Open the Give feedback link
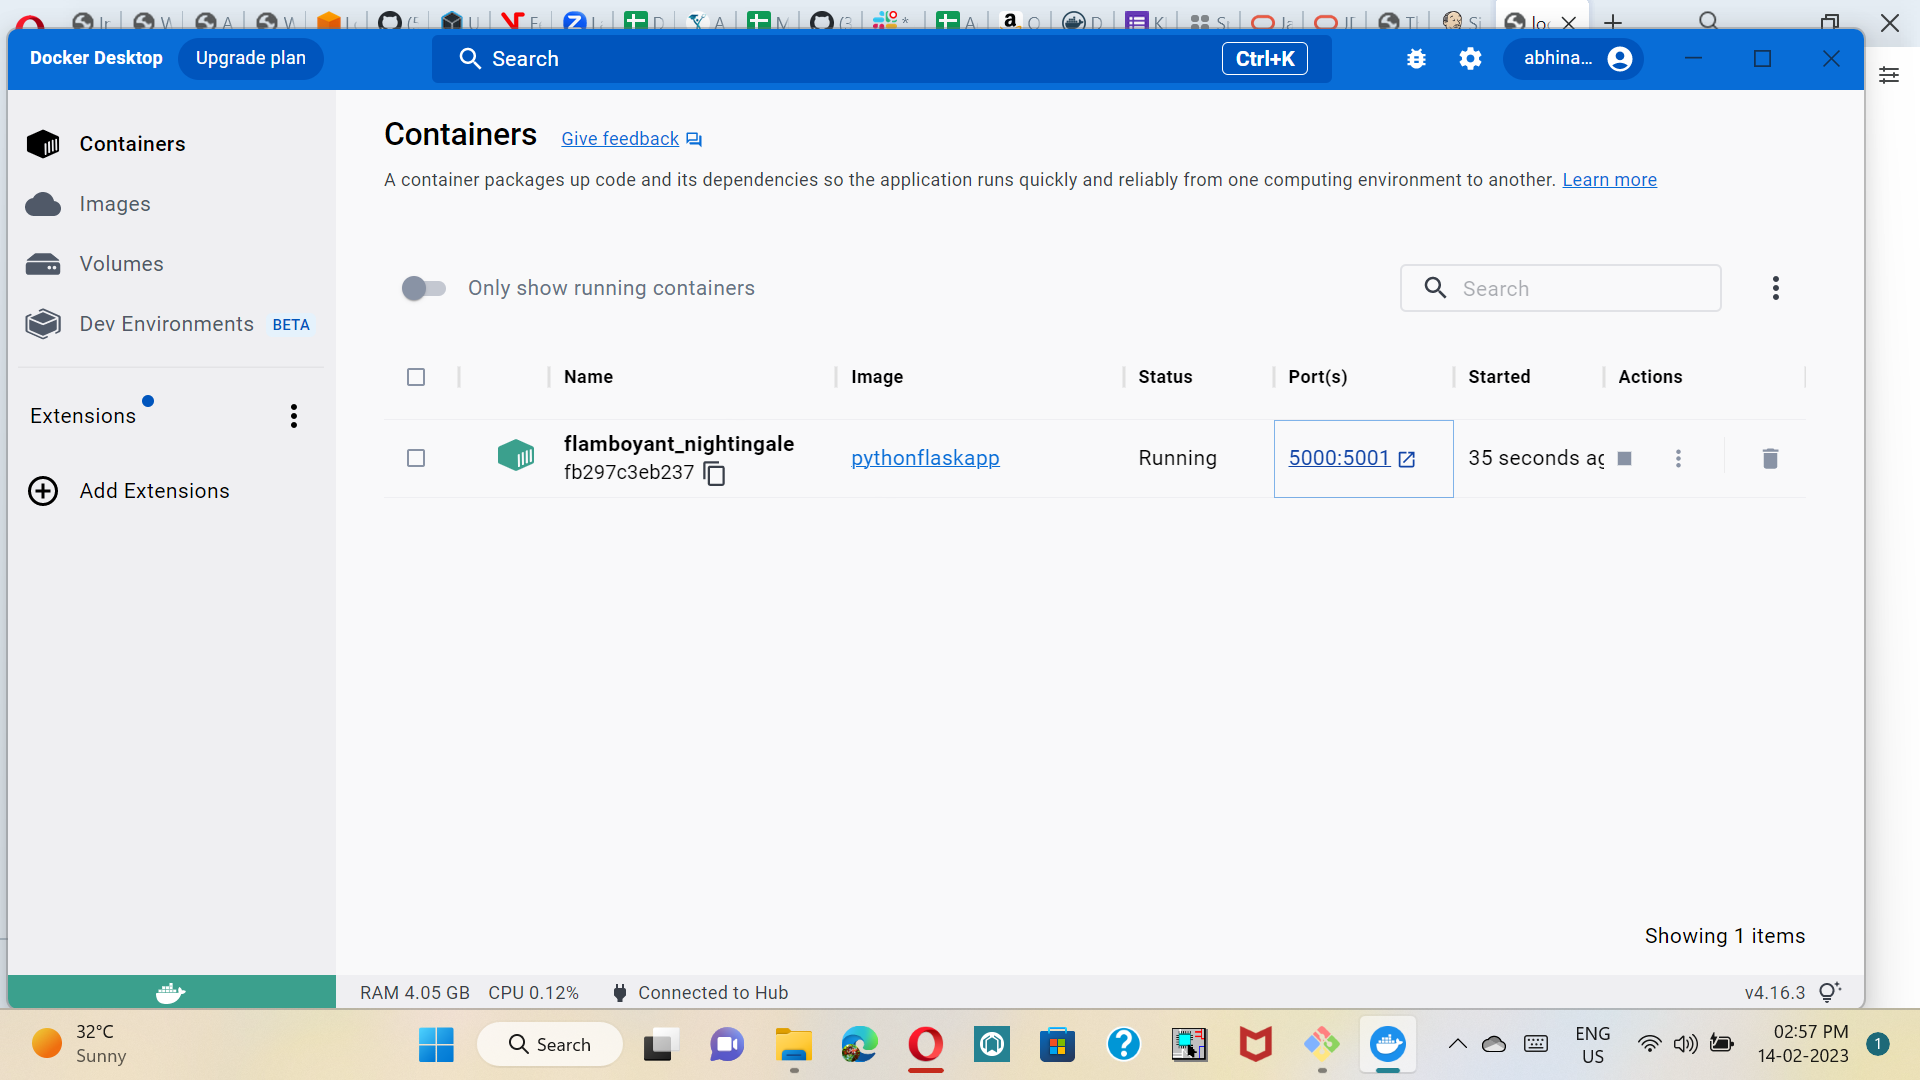This screenshot has height=1080, width=1920. [618, 138]
